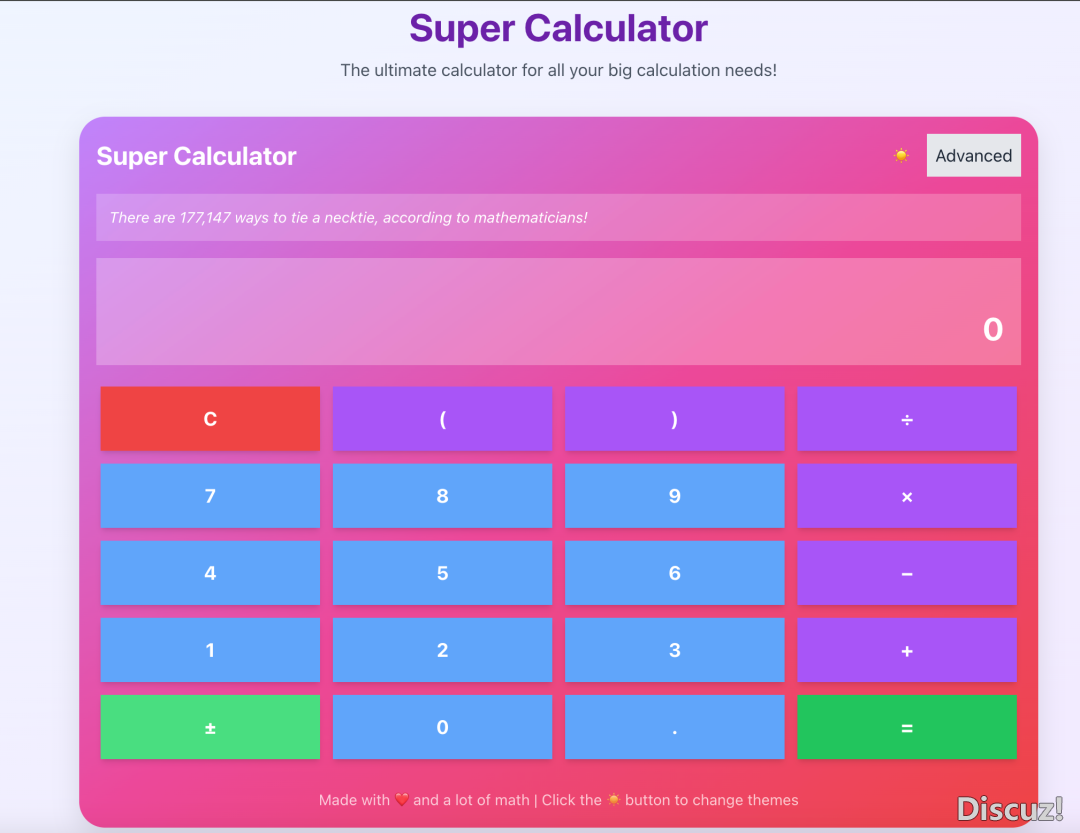This screenshot has width=1080, height=833.
Task: Click the calculator display showing 0
Action: point(558,312)
